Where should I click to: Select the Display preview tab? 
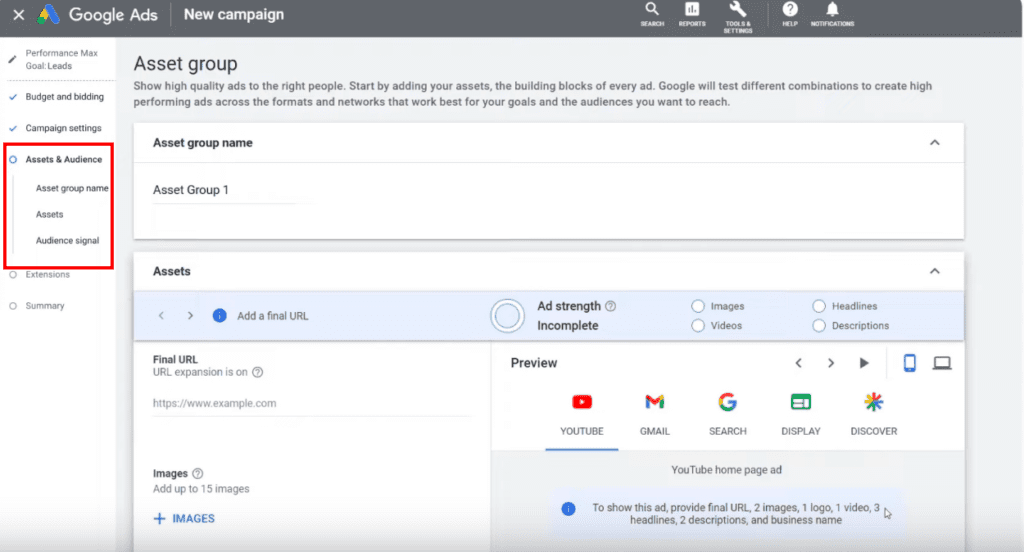(801, 415)
